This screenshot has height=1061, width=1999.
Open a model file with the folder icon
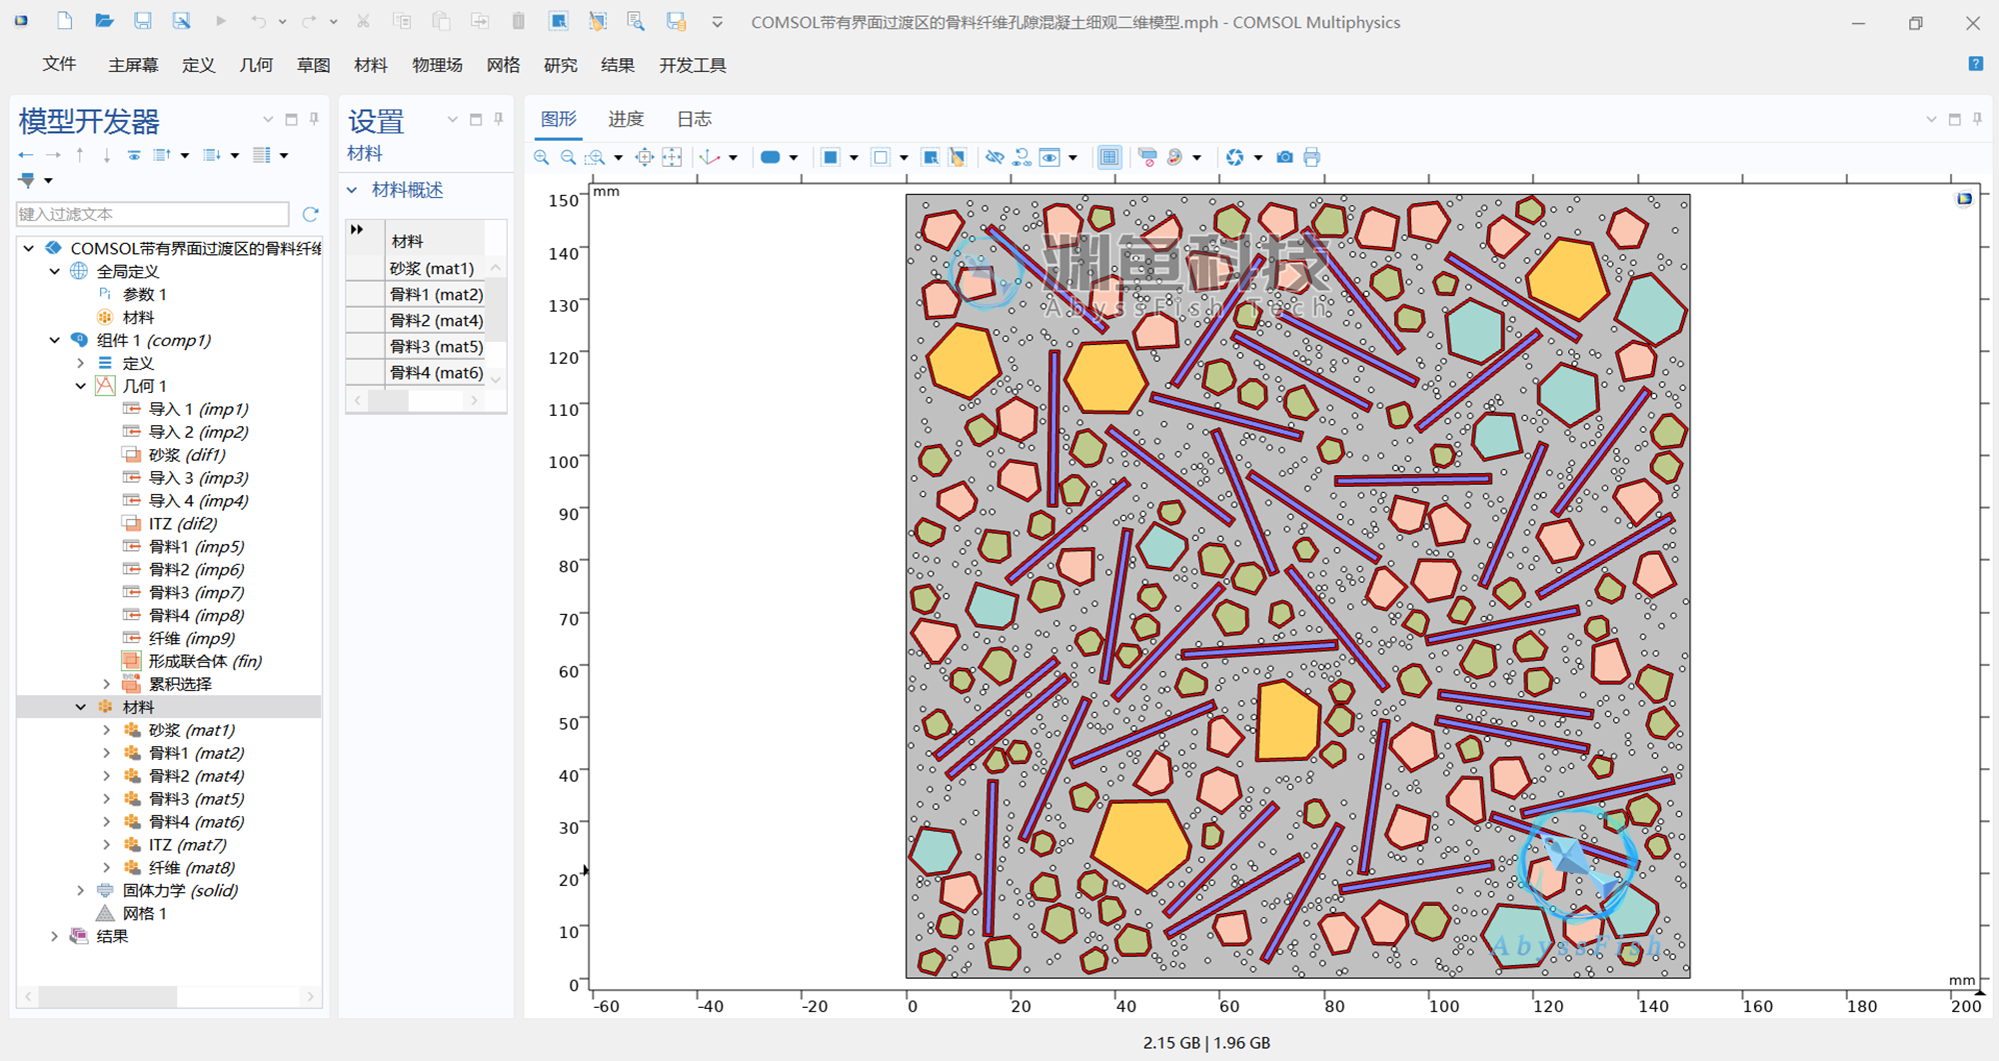[x=103, y=21]
